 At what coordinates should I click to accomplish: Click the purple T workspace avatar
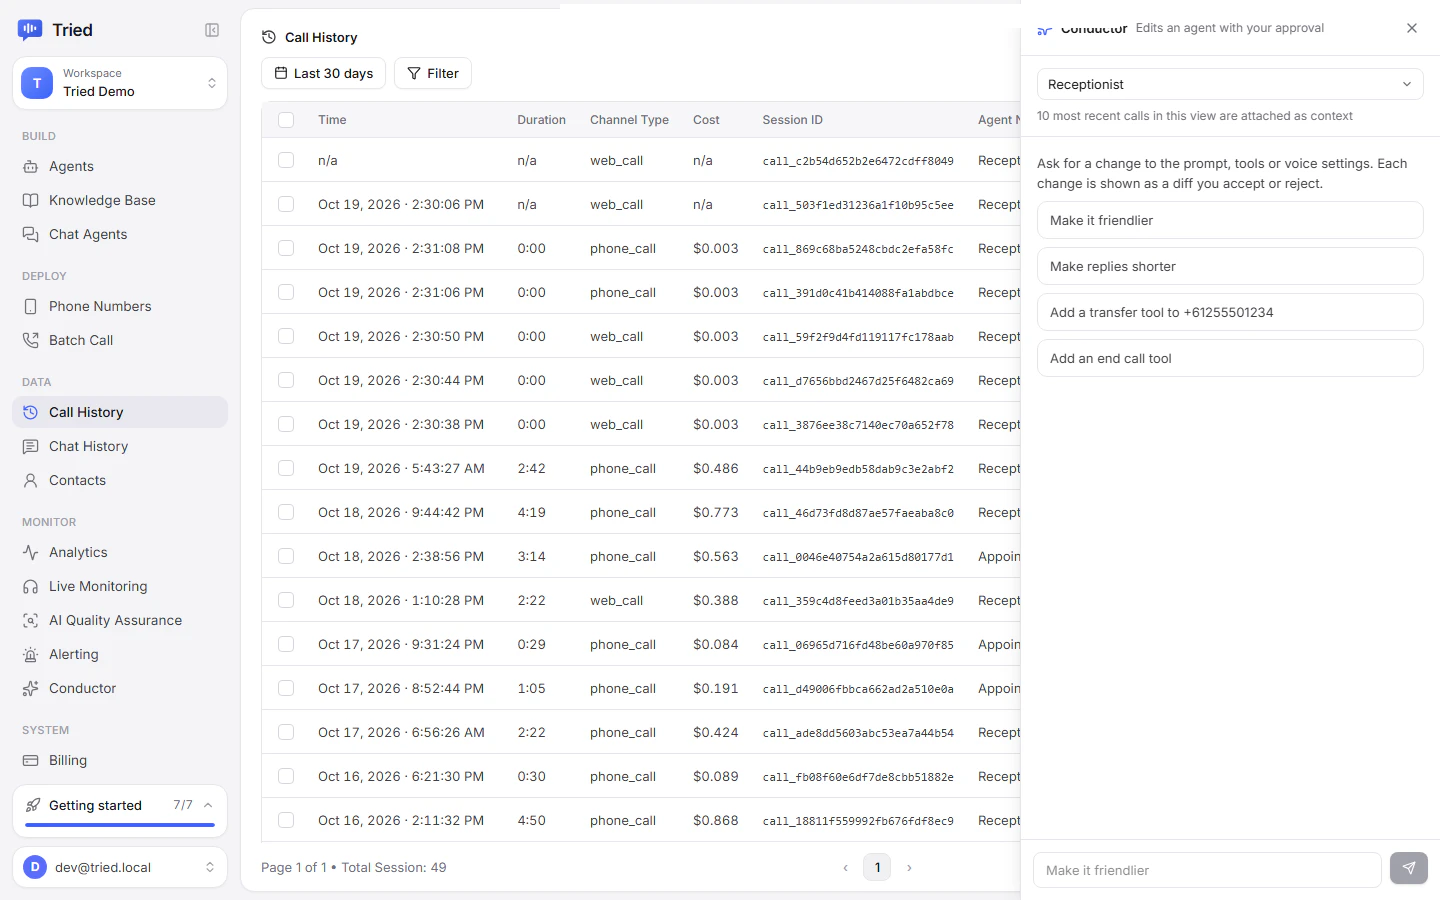37,83
